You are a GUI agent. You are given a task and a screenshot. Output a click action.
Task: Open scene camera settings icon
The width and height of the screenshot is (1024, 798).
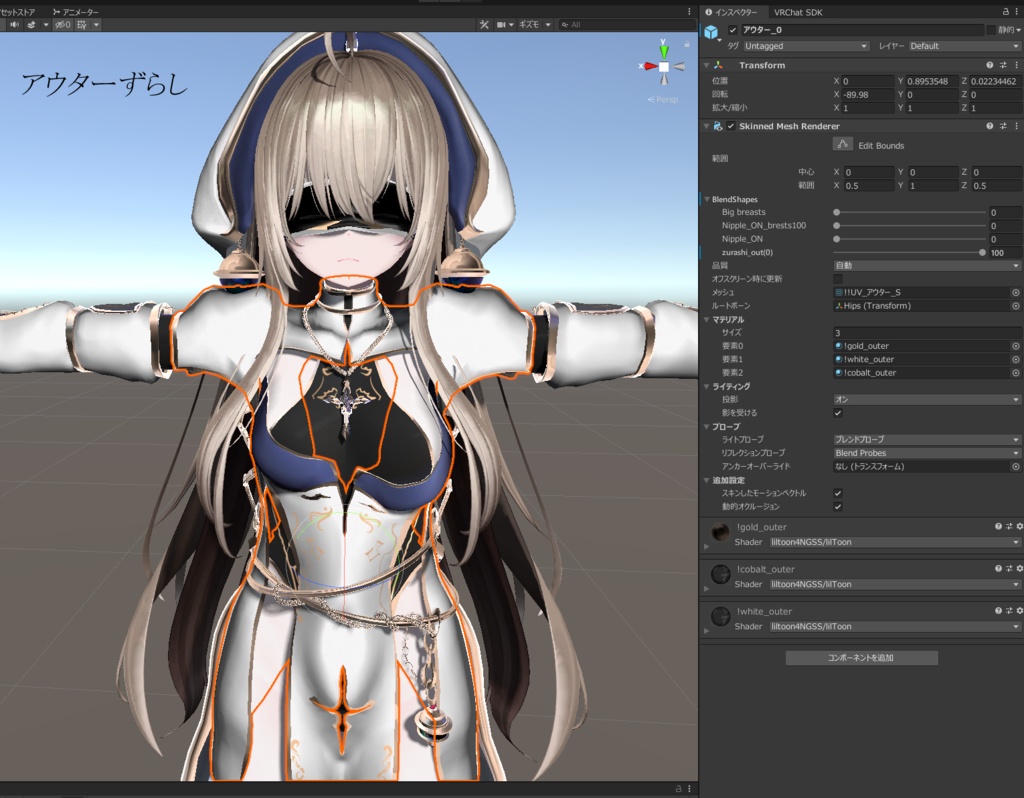coord(502,25)
